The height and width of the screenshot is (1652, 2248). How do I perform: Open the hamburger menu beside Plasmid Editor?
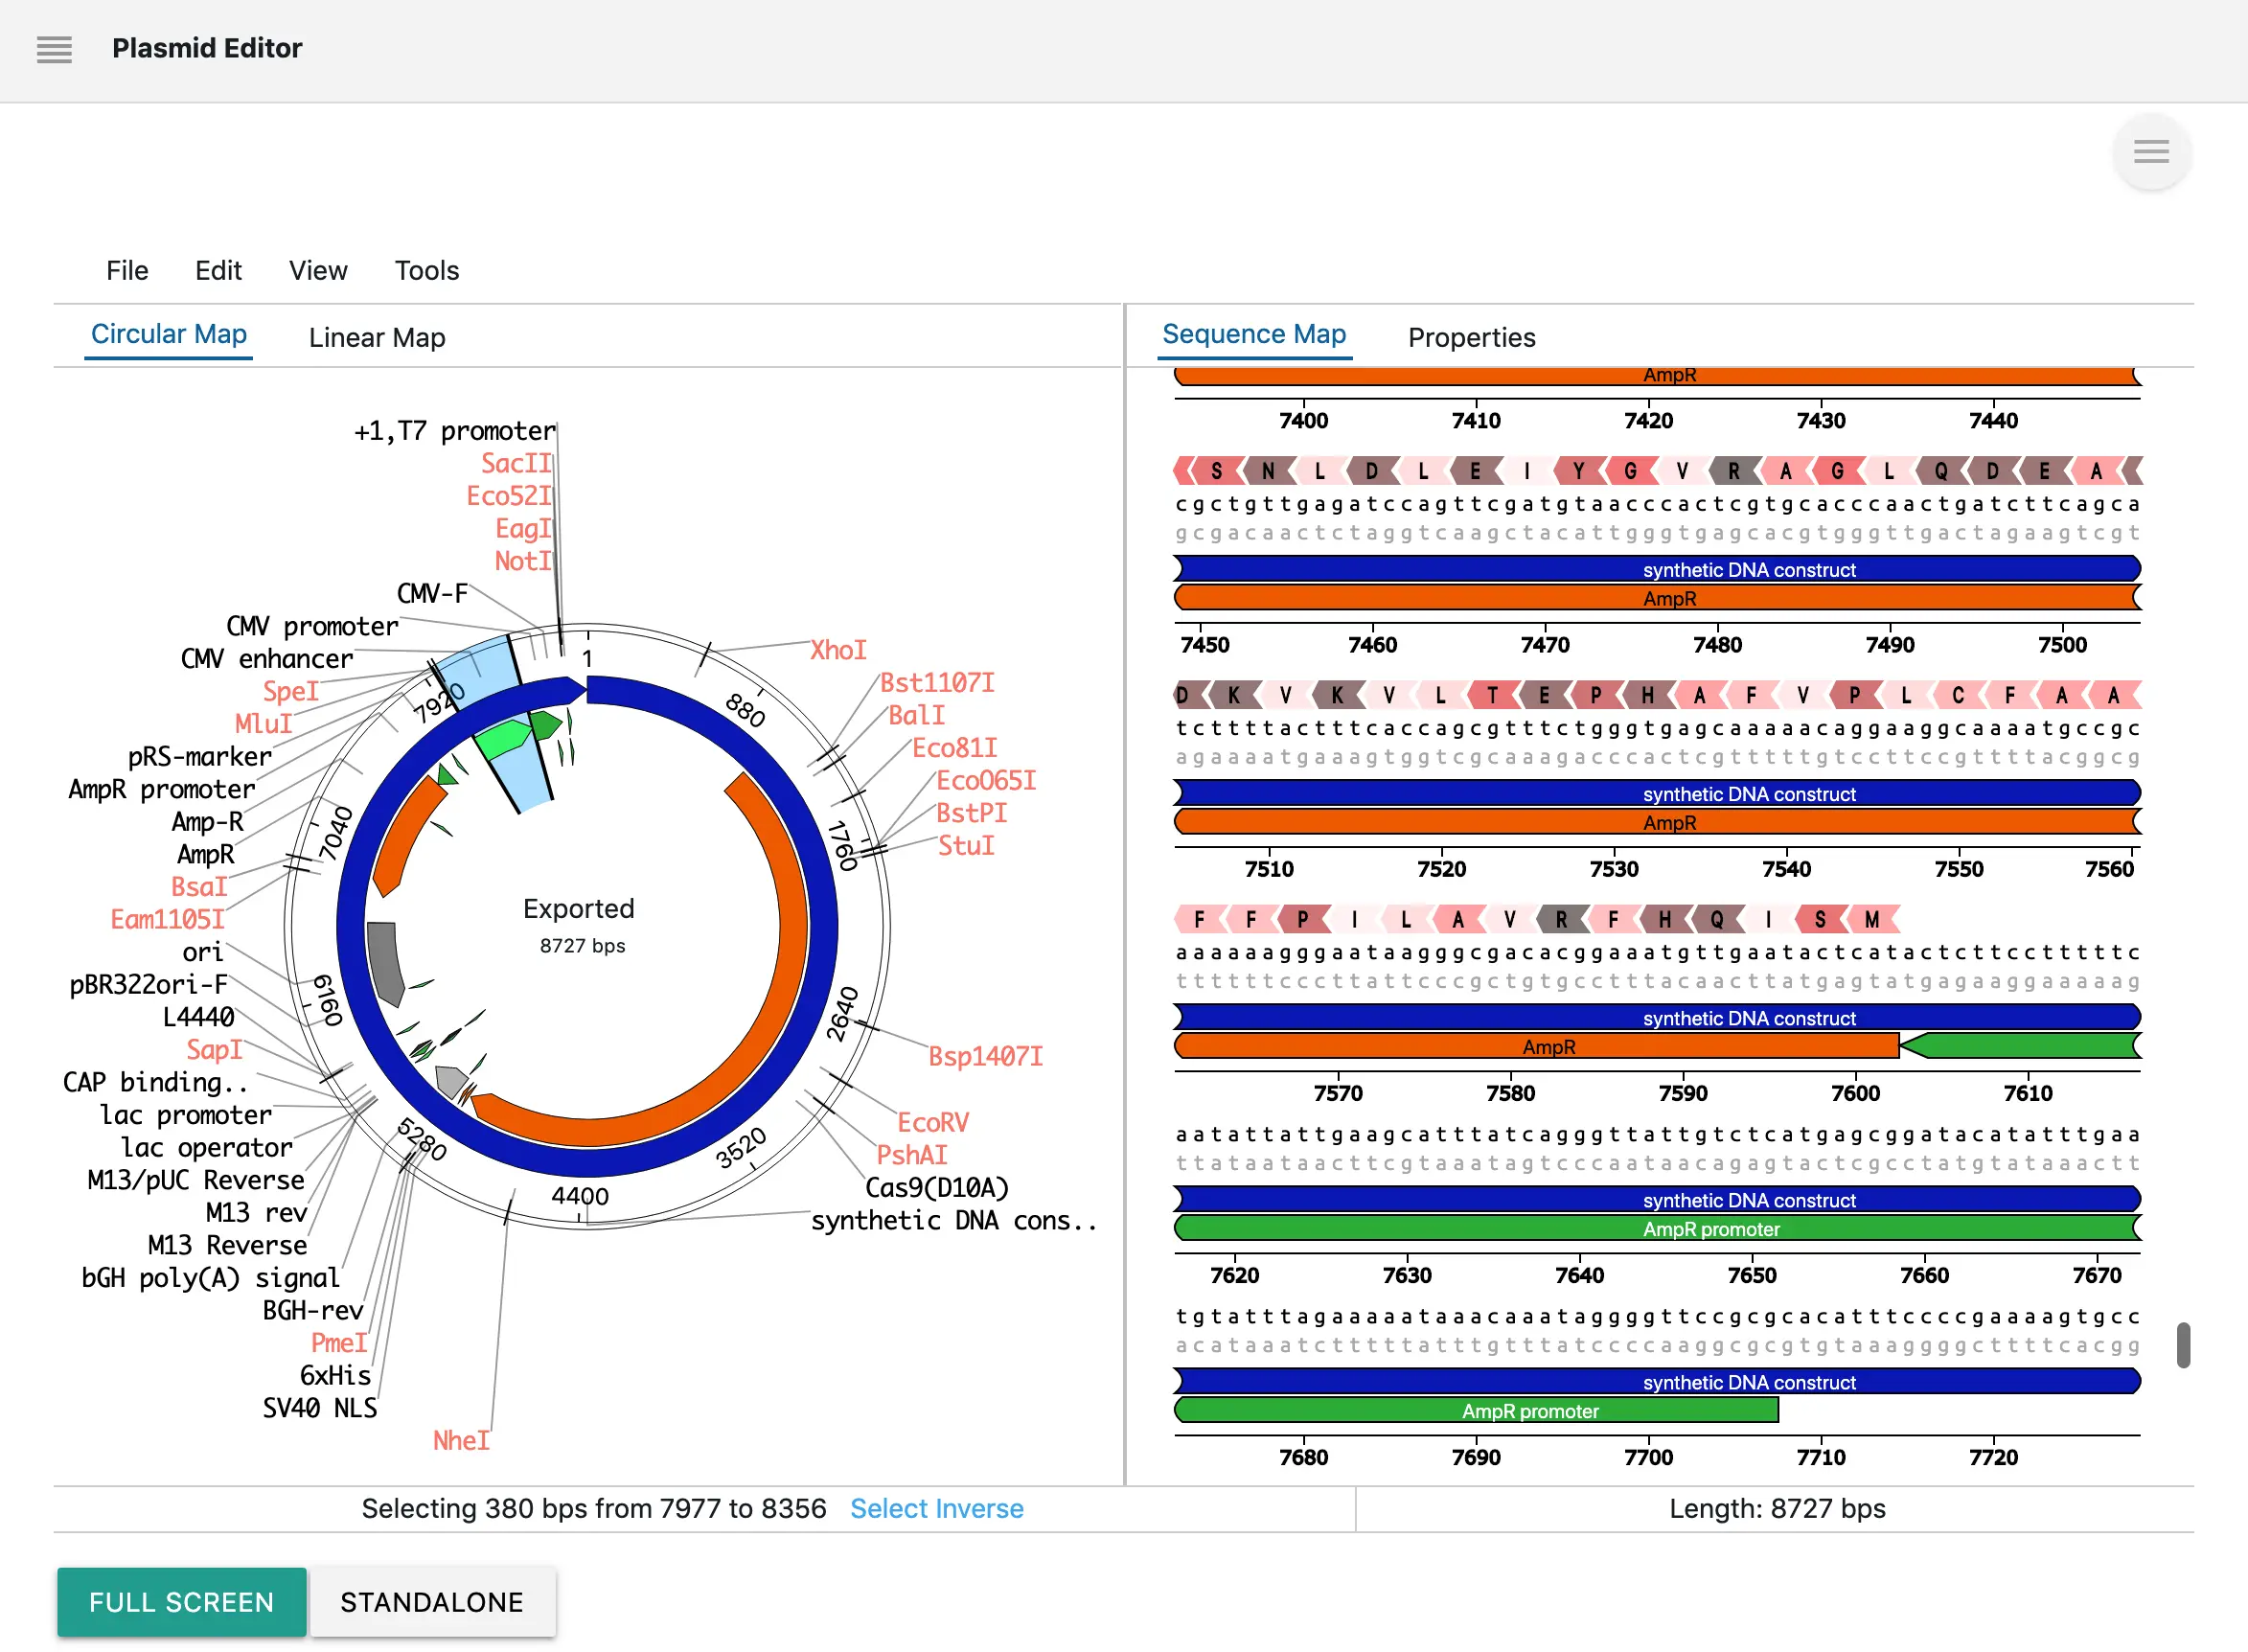[54, 49]
